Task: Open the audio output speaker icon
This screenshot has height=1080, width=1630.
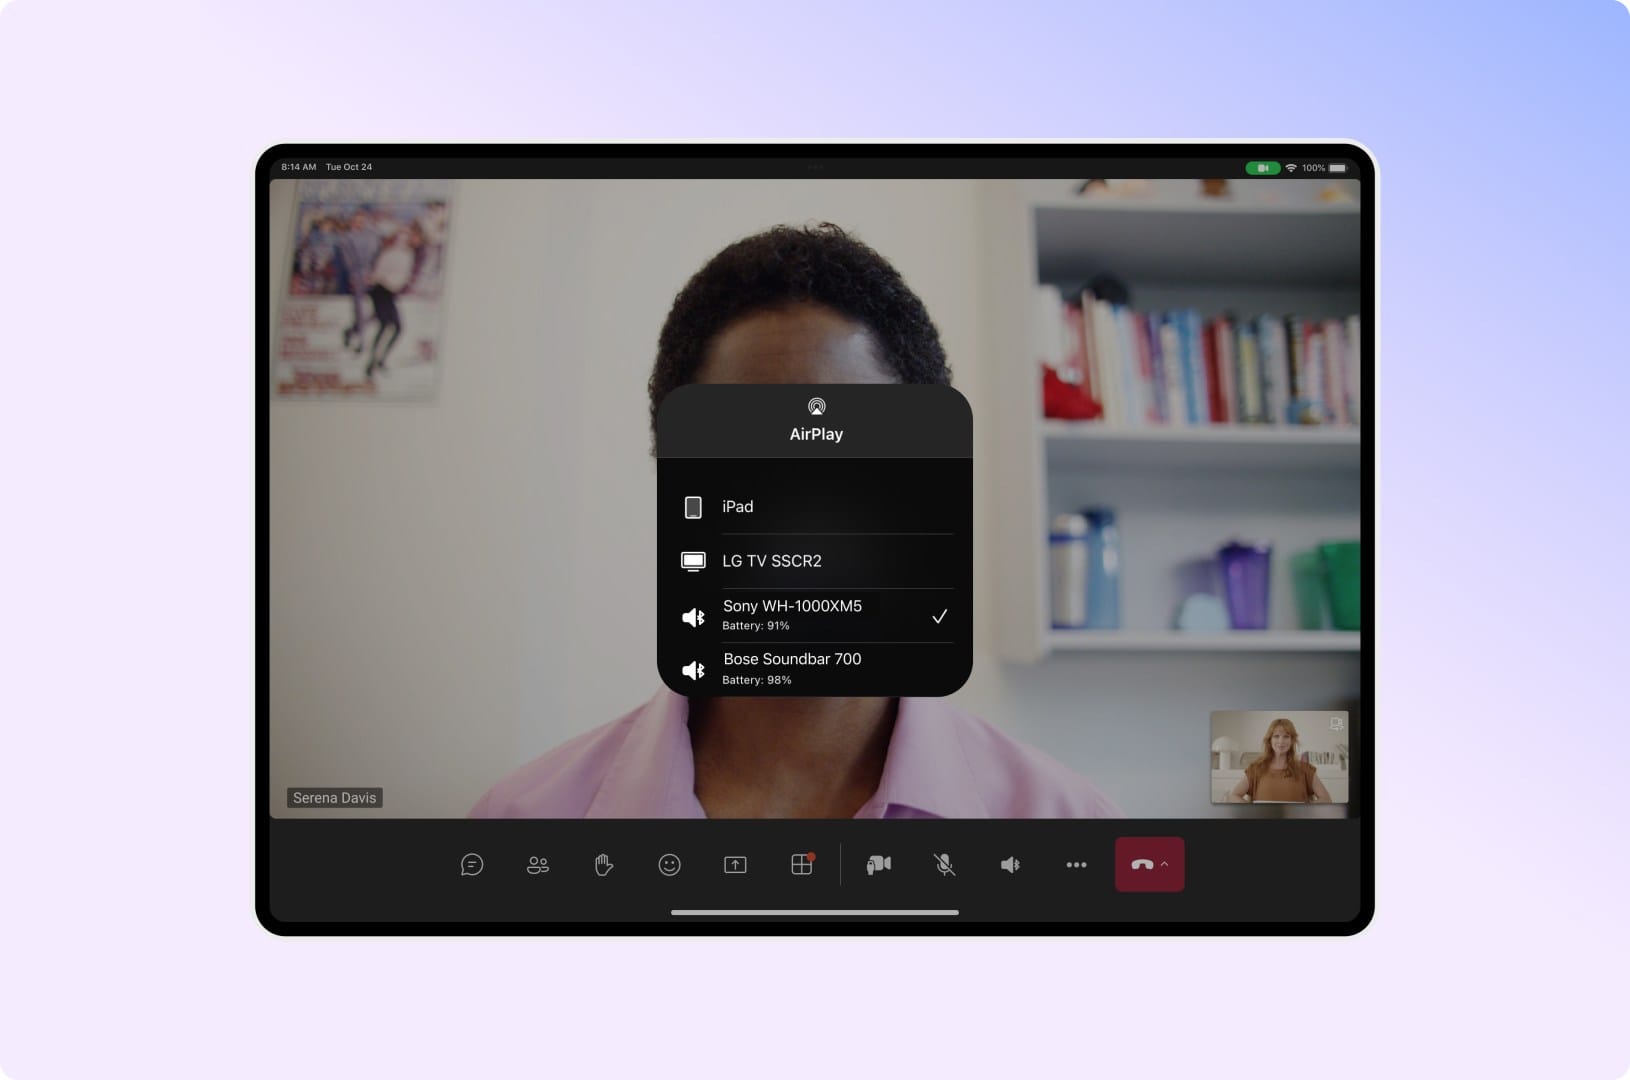Action: [x=1010, y=864]
